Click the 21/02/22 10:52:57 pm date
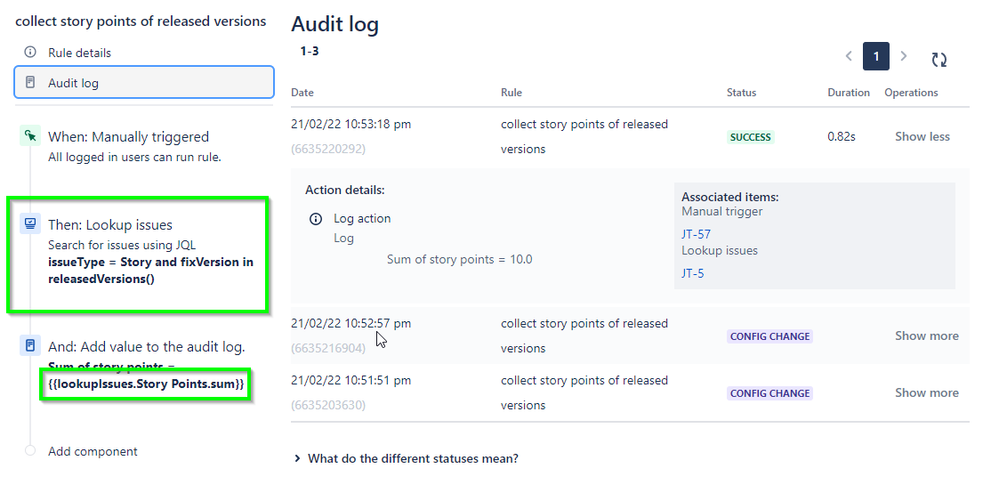This screenshot has width=999, height=486. pyautogui.click(x=350, y=323)
